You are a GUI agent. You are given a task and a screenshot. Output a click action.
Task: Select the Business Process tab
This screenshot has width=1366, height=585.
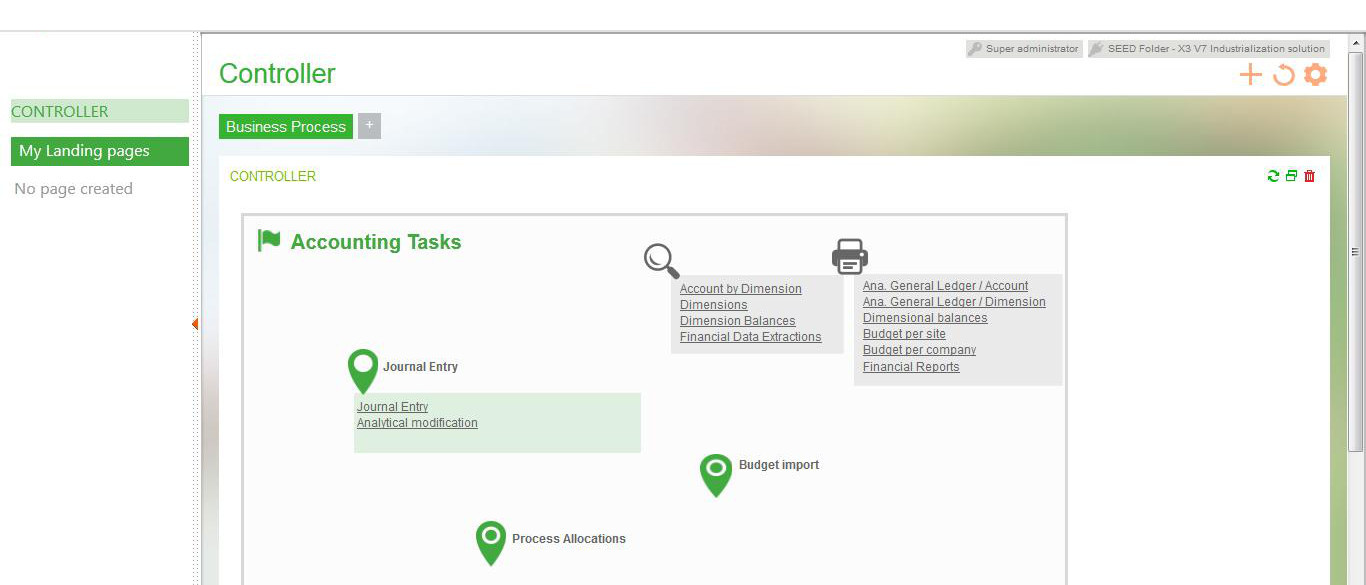point(286,127)
